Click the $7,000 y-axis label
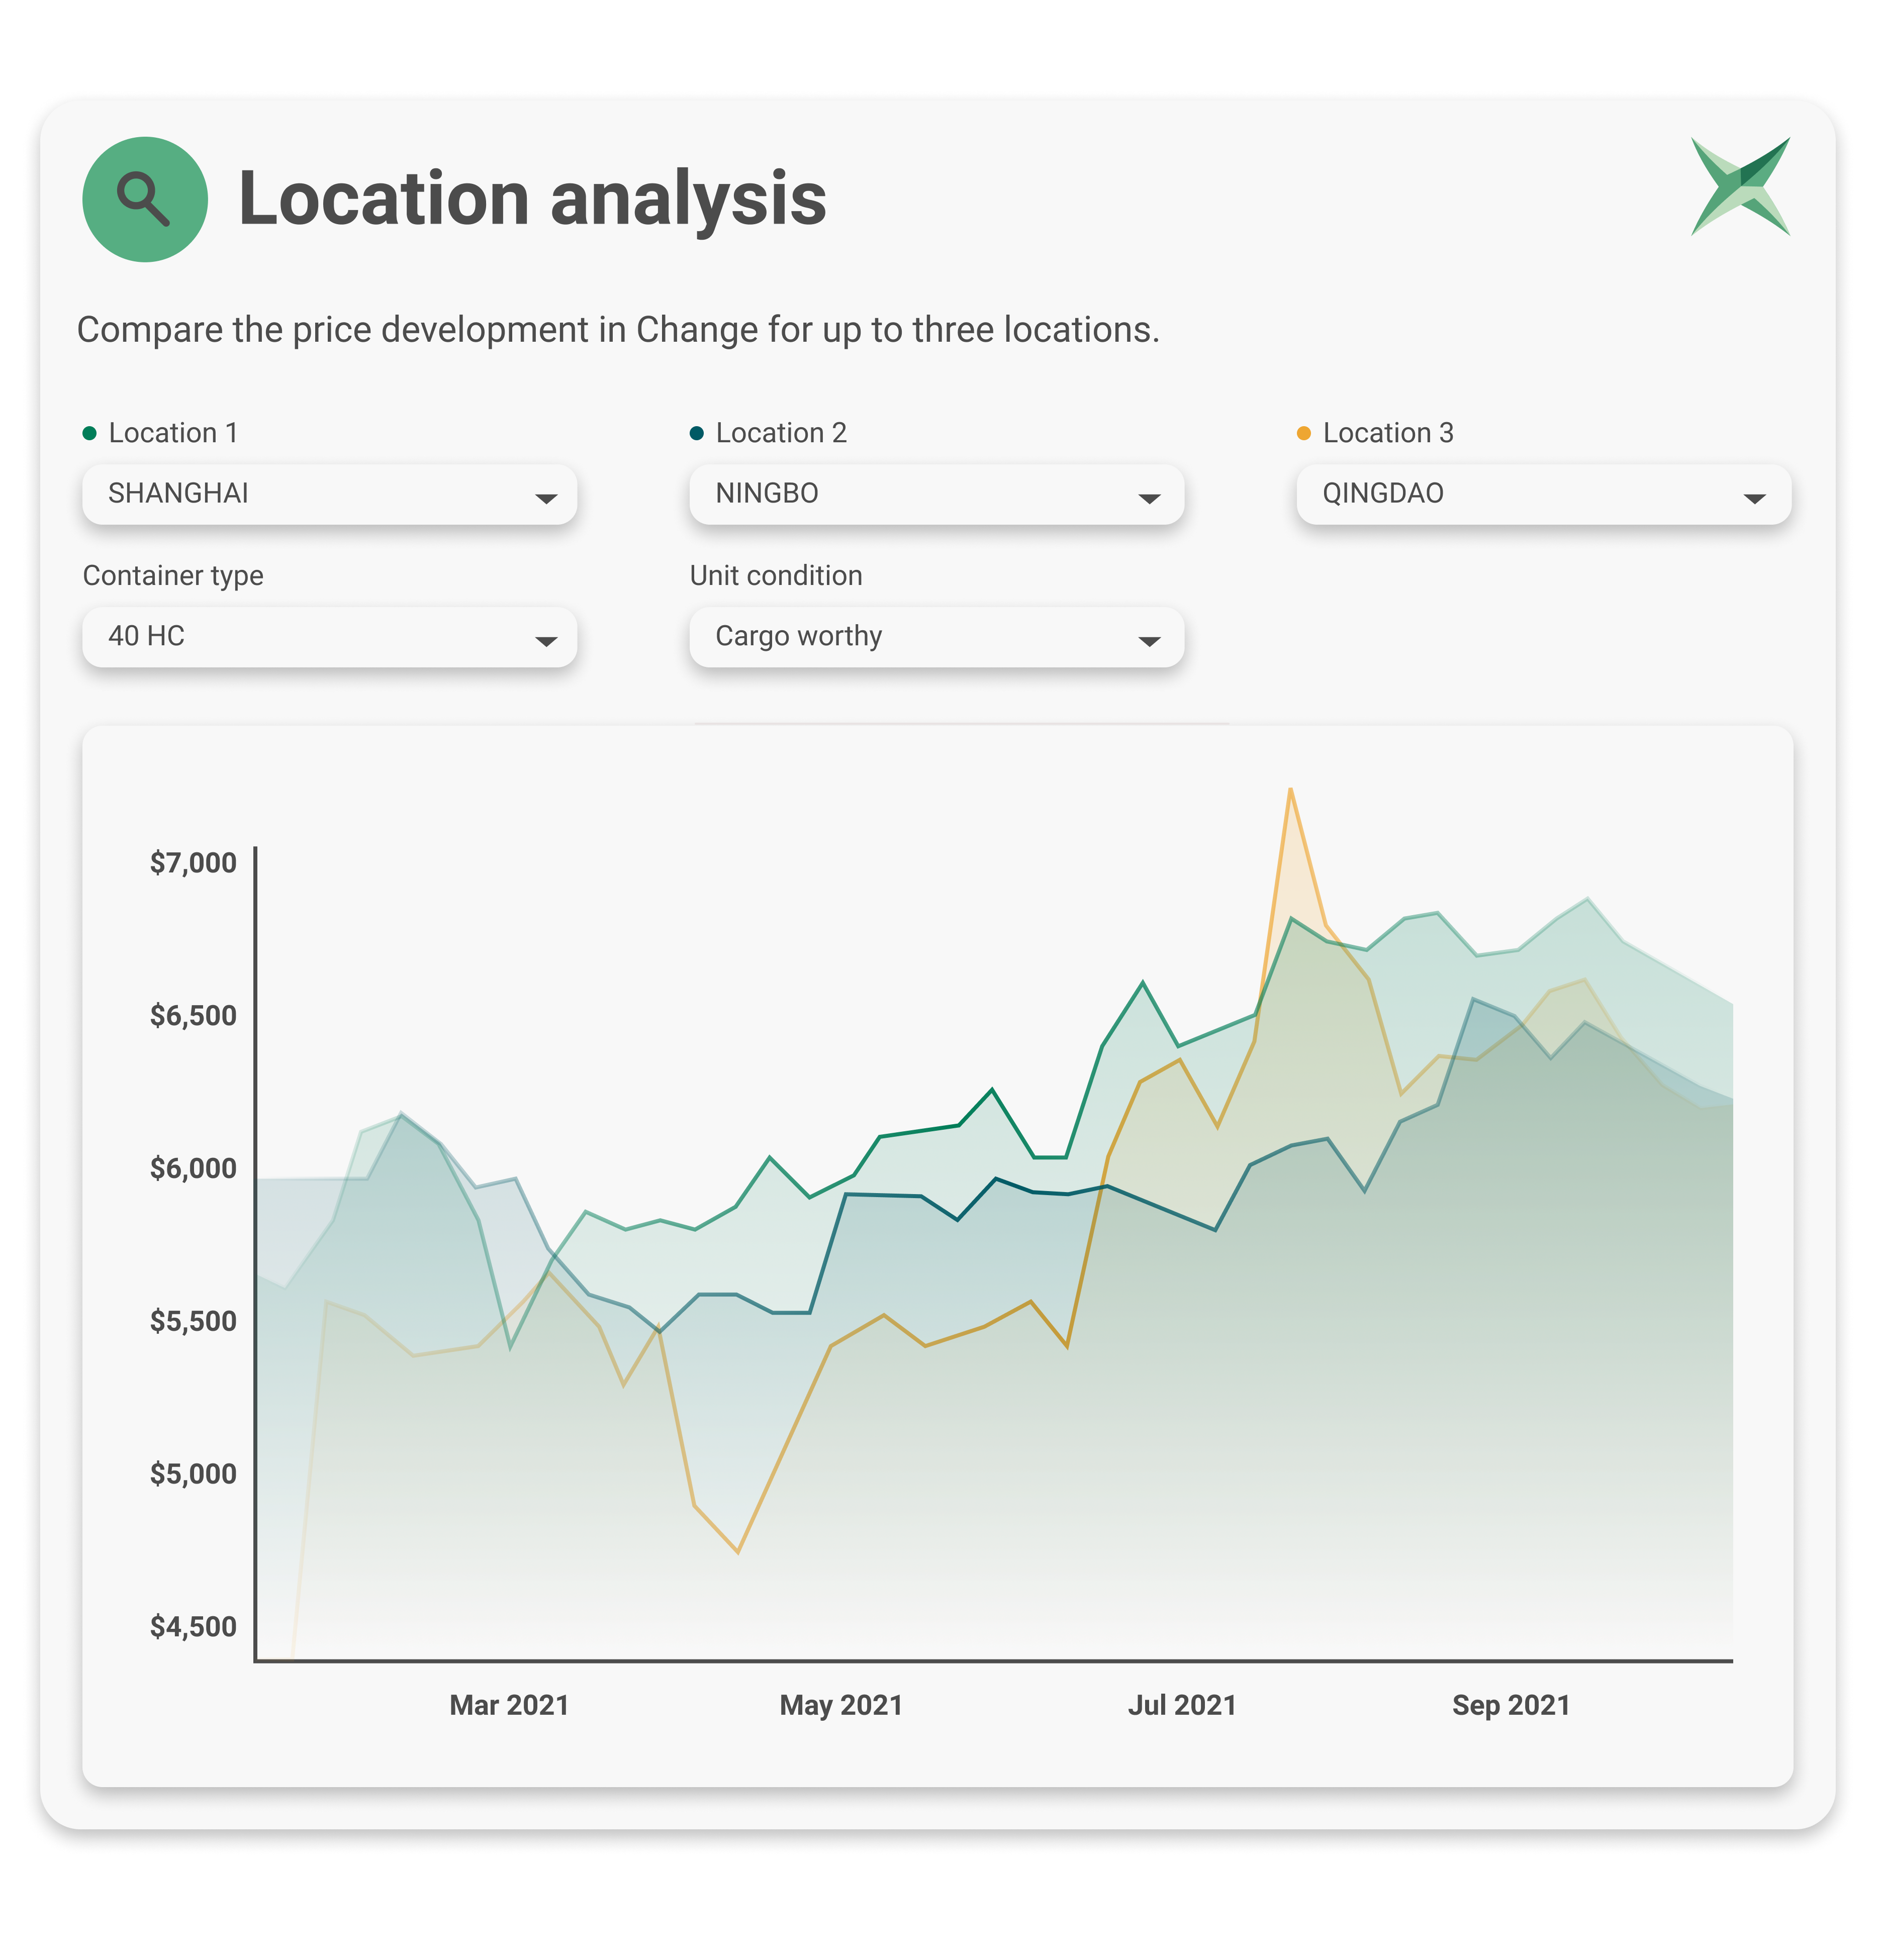The height and width of the screenshot is (1960, 1878). click(x=193, y=863)
